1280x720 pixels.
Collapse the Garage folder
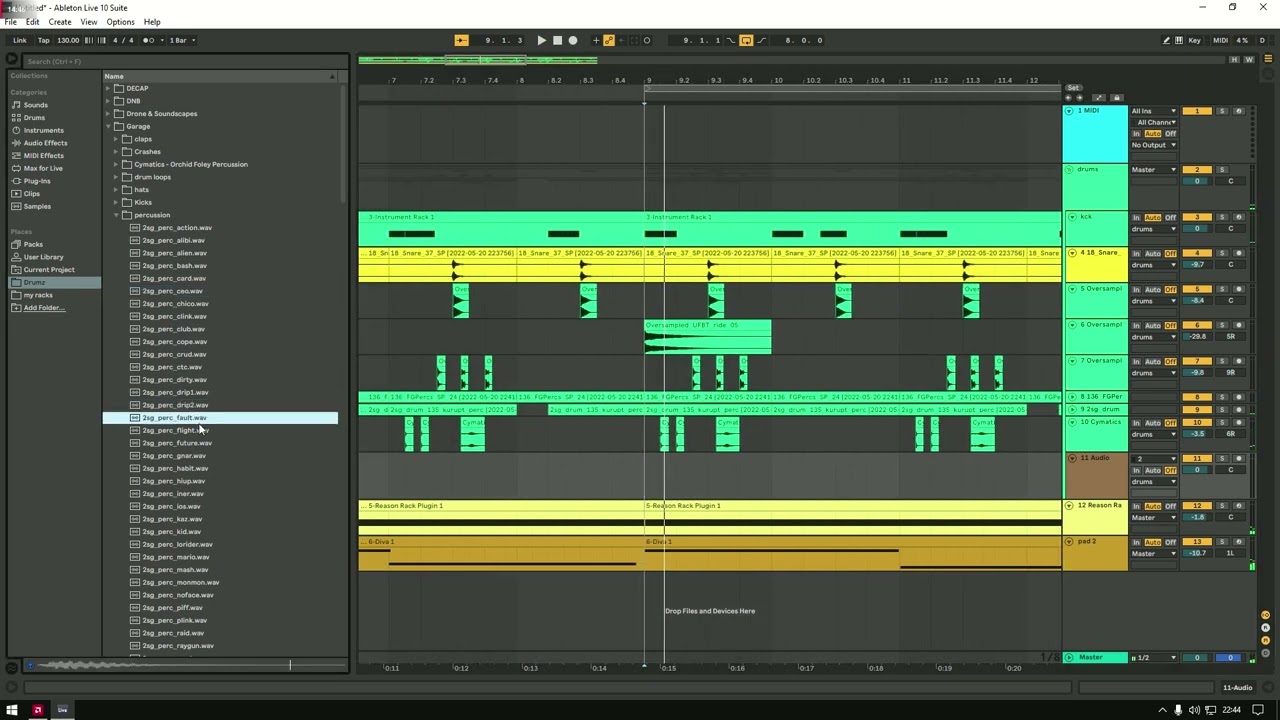click(108, 126)
